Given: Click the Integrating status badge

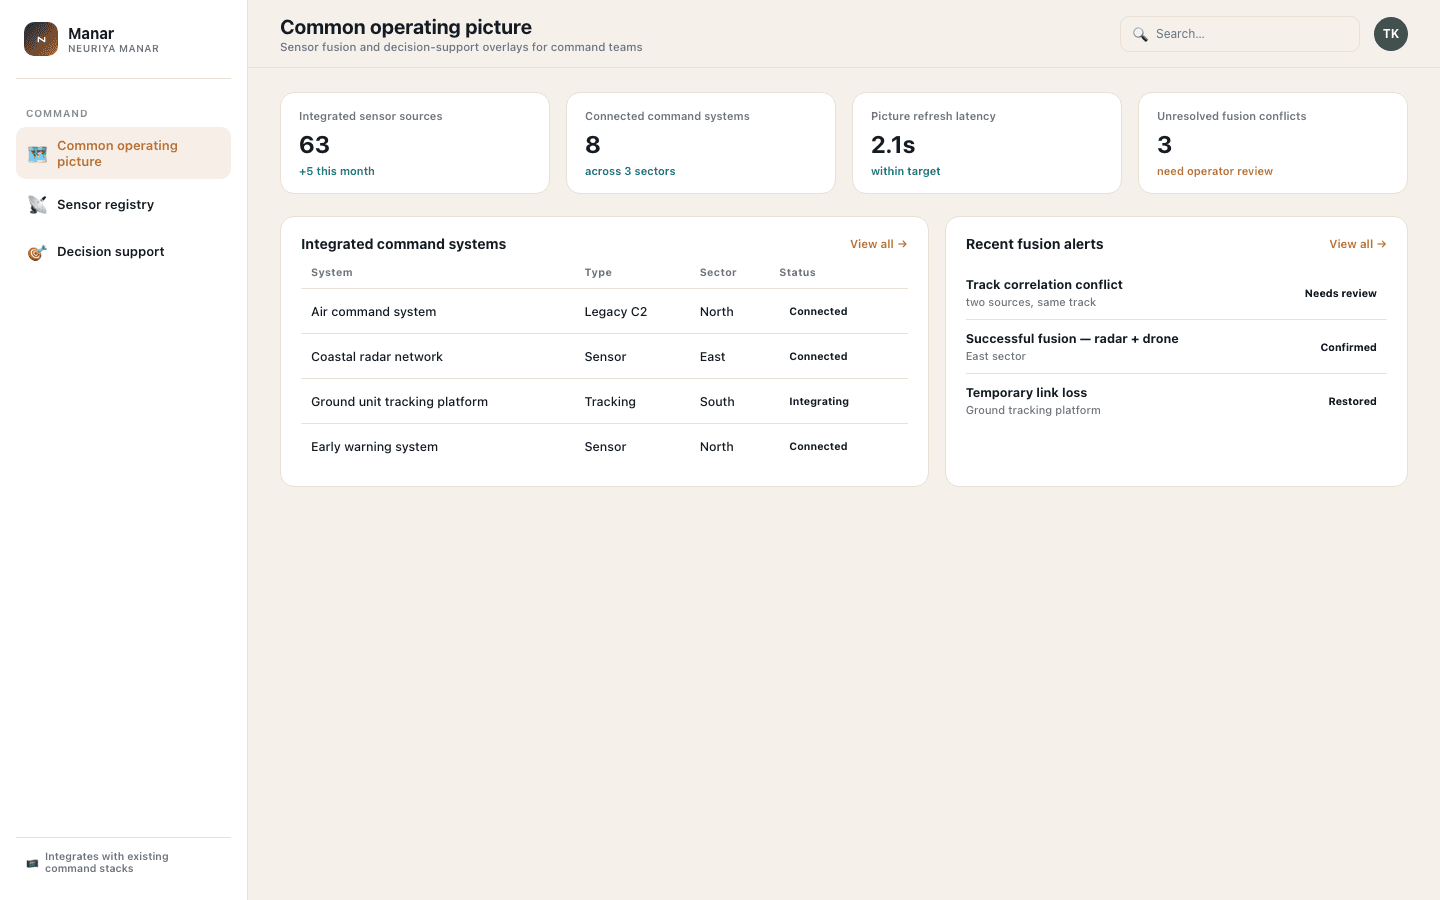Looking at the screenshot, I should click(819, 402).
